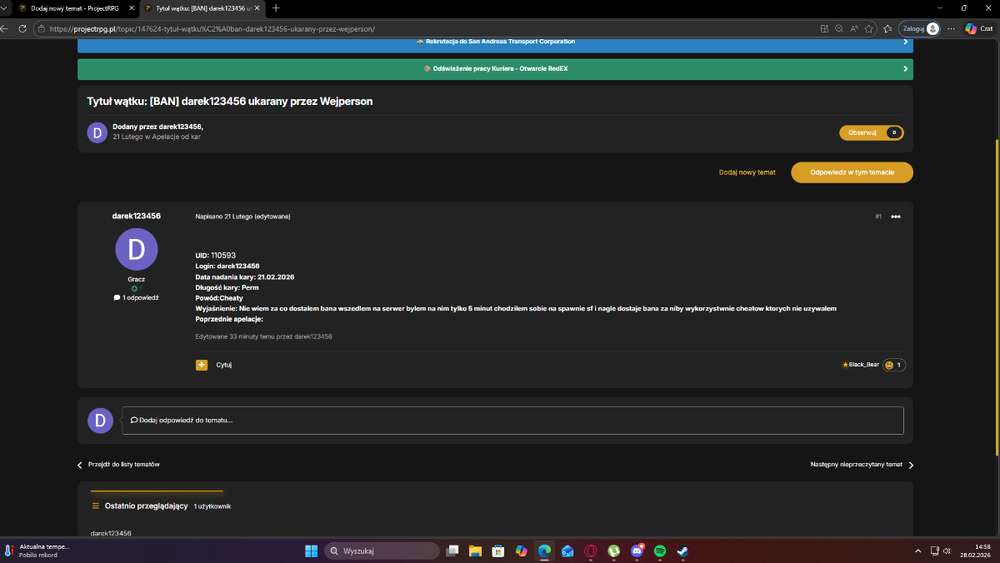This screenshot has width=1000, height=563.
Task: Show hidden system tray icons chevron
Action: pyautogui.click(x=918, y=551)
